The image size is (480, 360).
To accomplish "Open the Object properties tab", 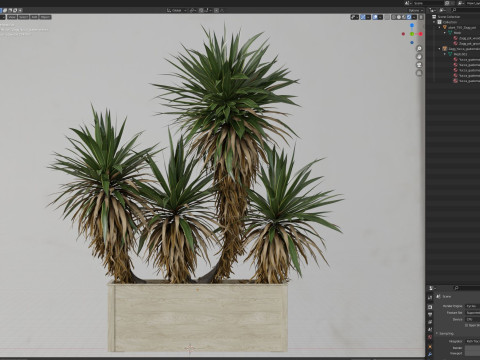I will click(x=430, y=347).
